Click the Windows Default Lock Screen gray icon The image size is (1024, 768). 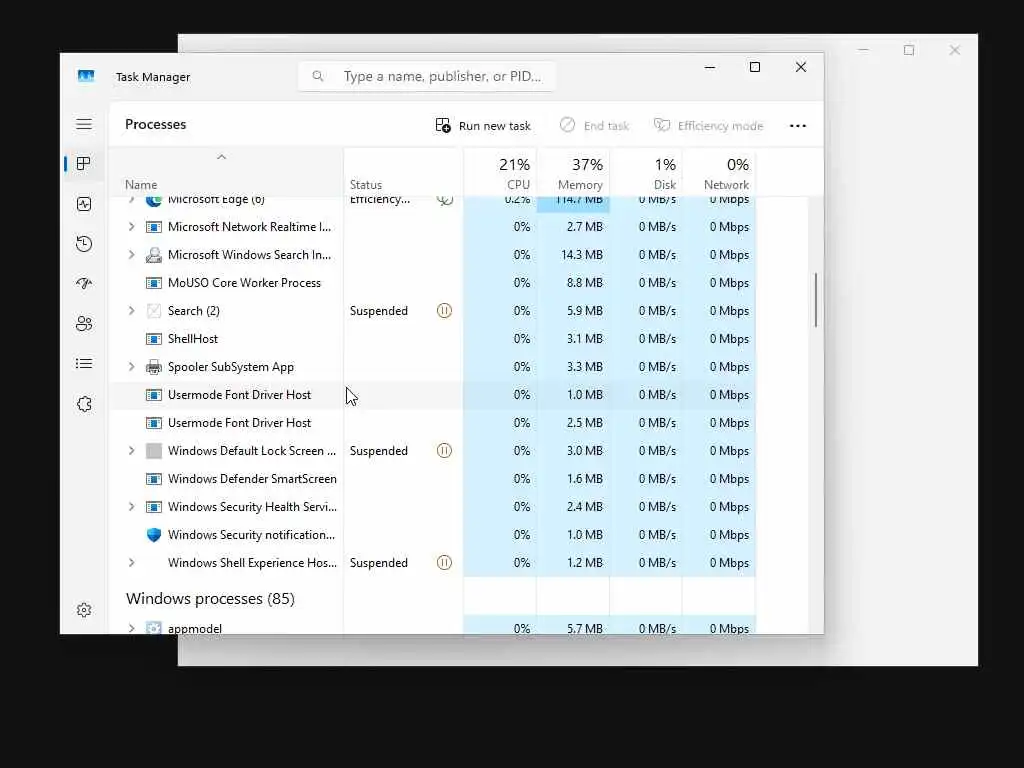point(153,451)
